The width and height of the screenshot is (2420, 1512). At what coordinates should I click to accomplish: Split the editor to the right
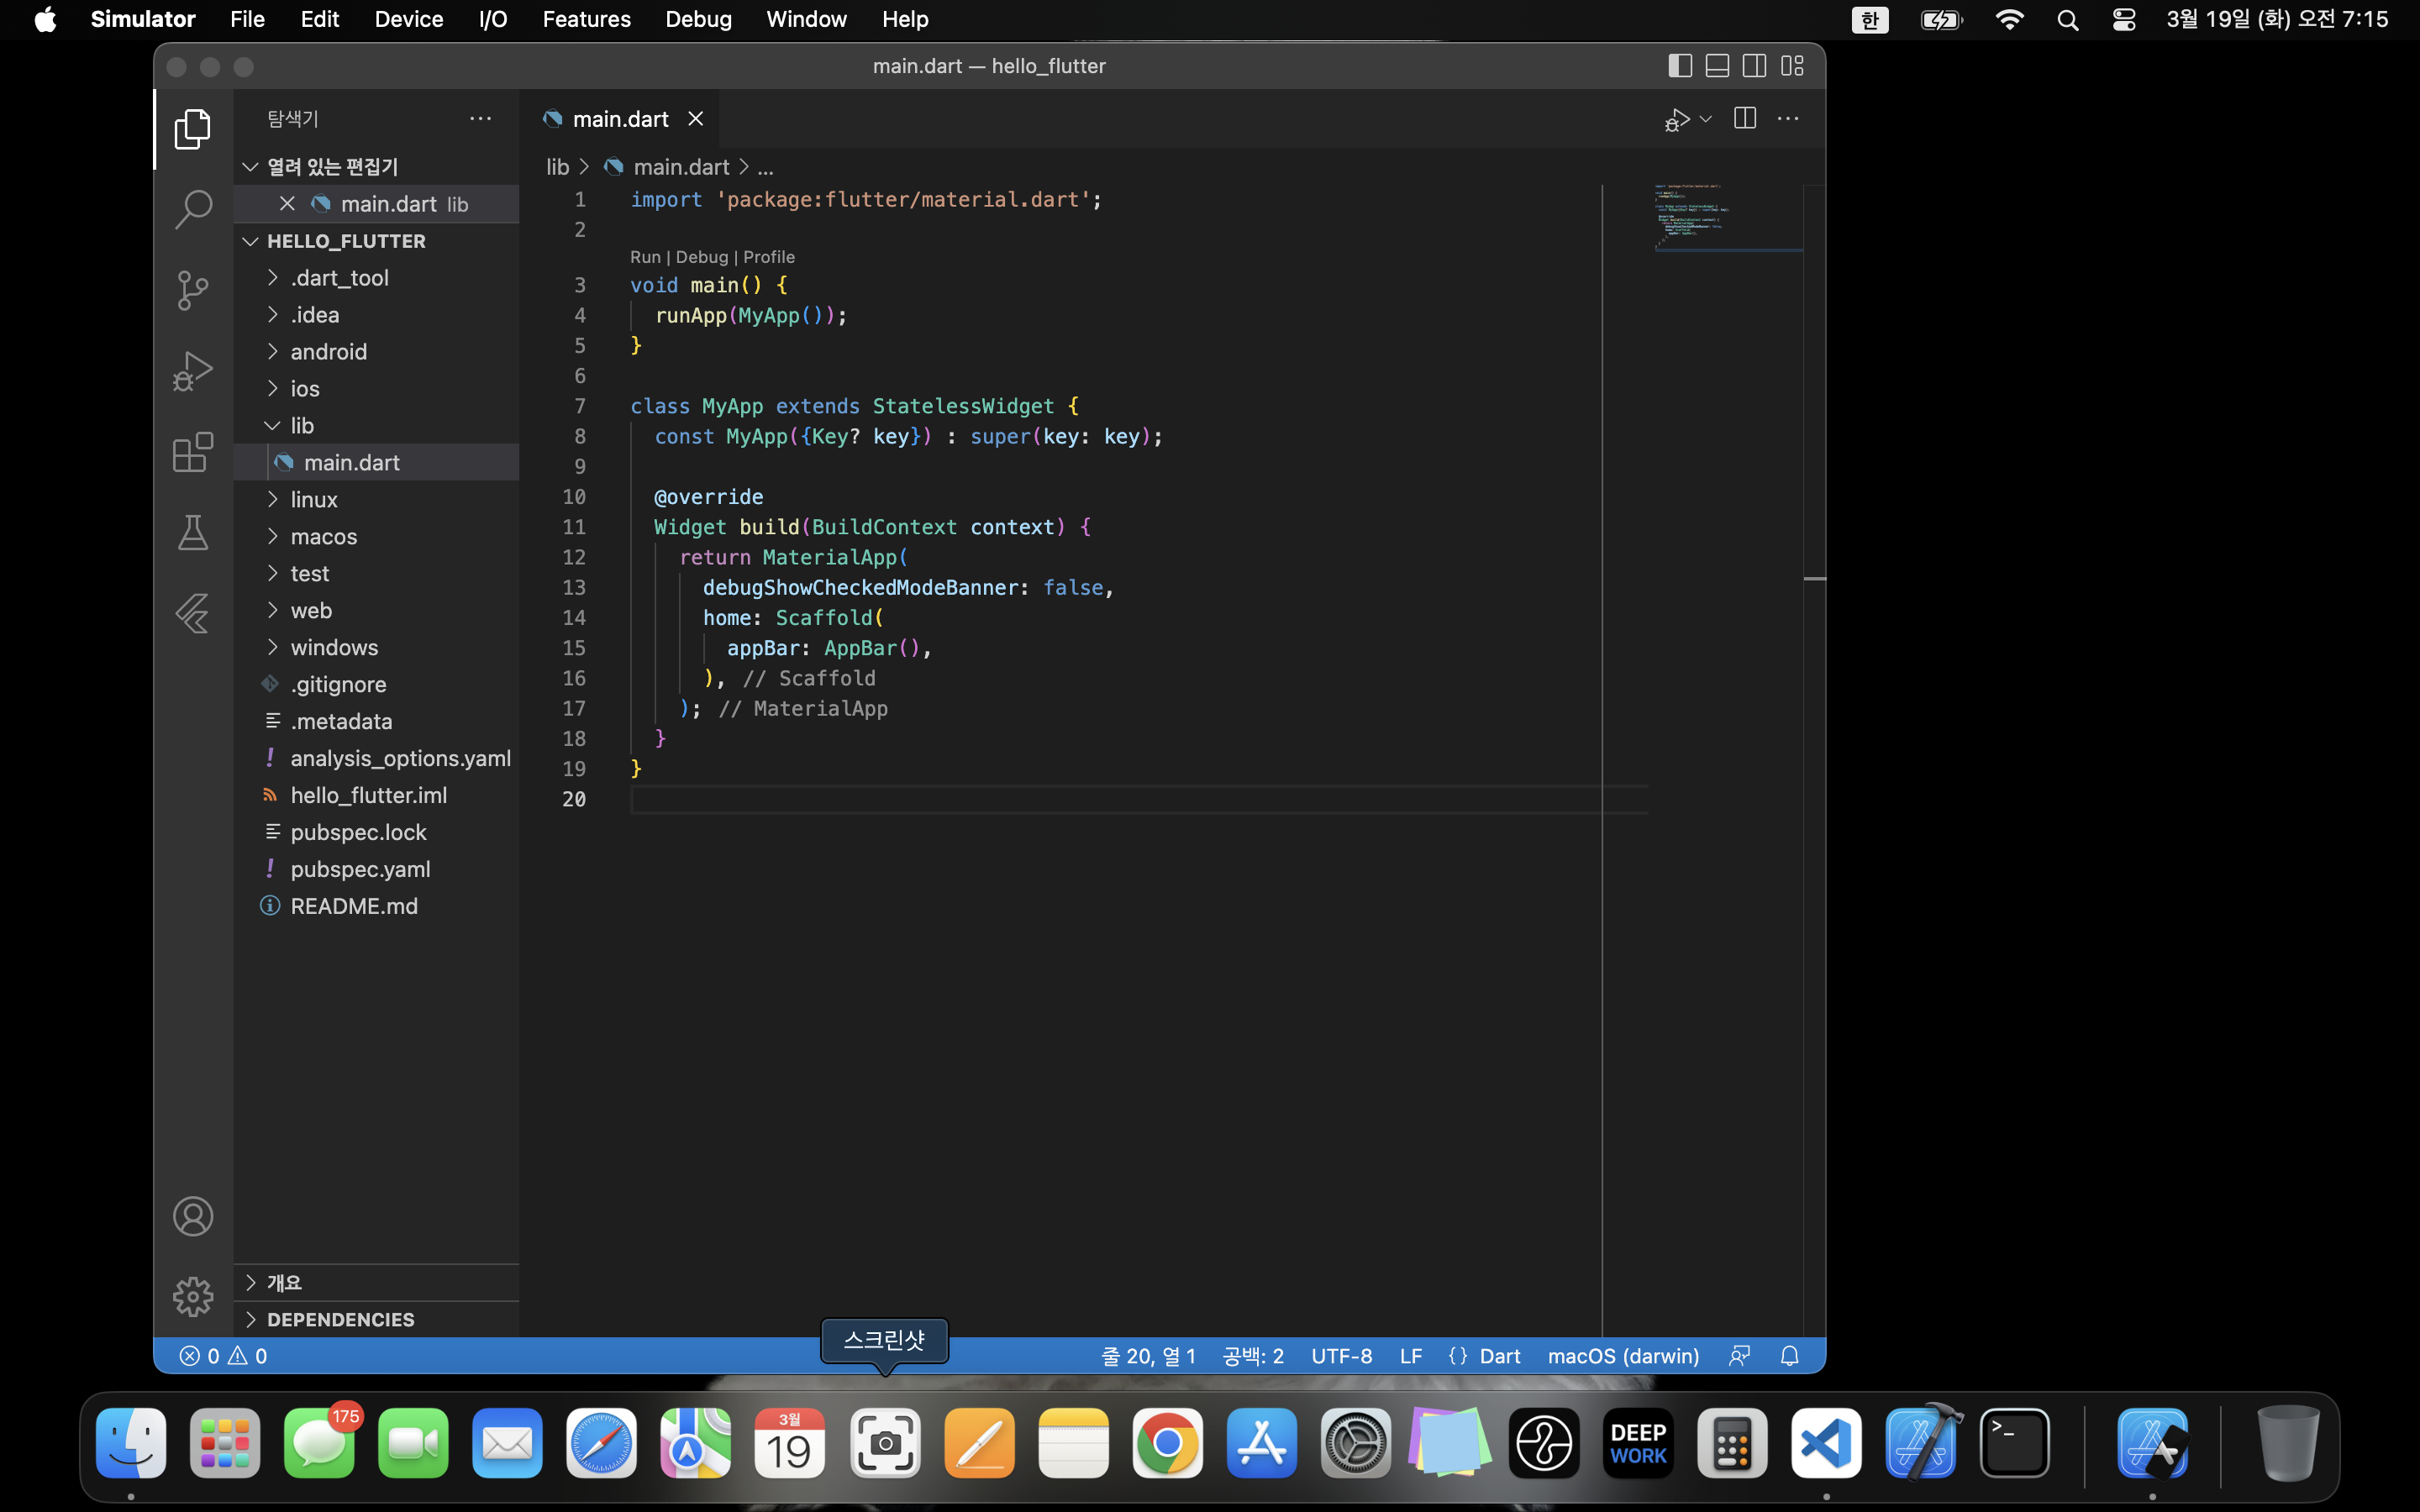[x=1745, y=118]
